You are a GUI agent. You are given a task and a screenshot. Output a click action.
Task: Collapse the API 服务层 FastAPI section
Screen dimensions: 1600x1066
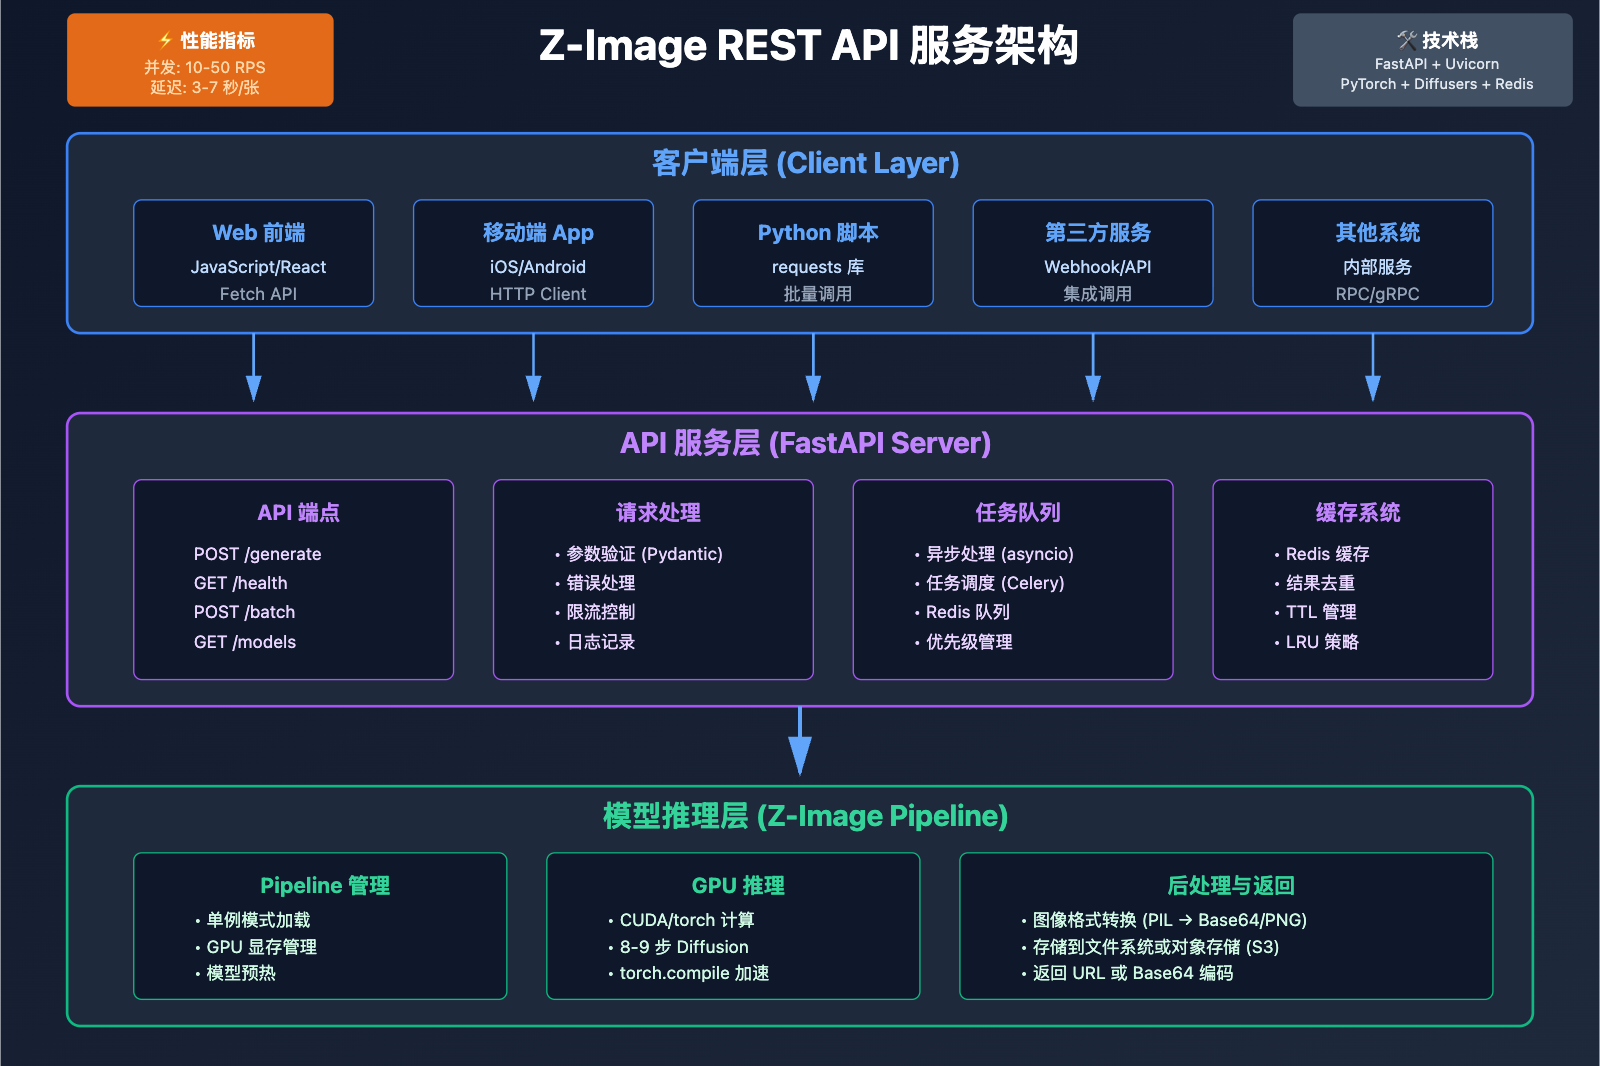tap(806, 443)
